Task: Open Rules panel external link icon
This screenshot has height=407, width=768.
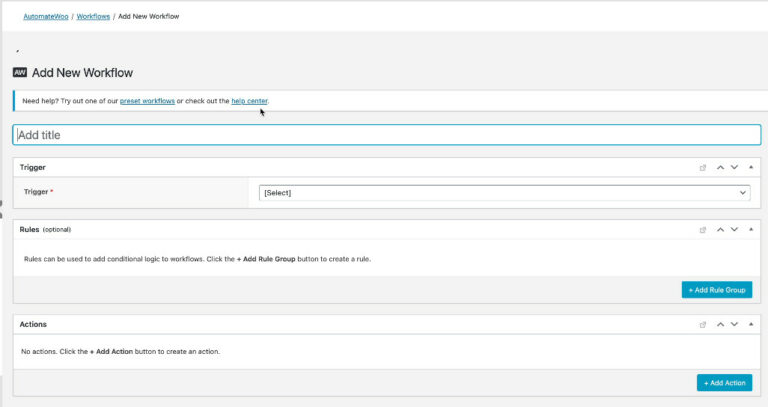Action: pos(703,229)
